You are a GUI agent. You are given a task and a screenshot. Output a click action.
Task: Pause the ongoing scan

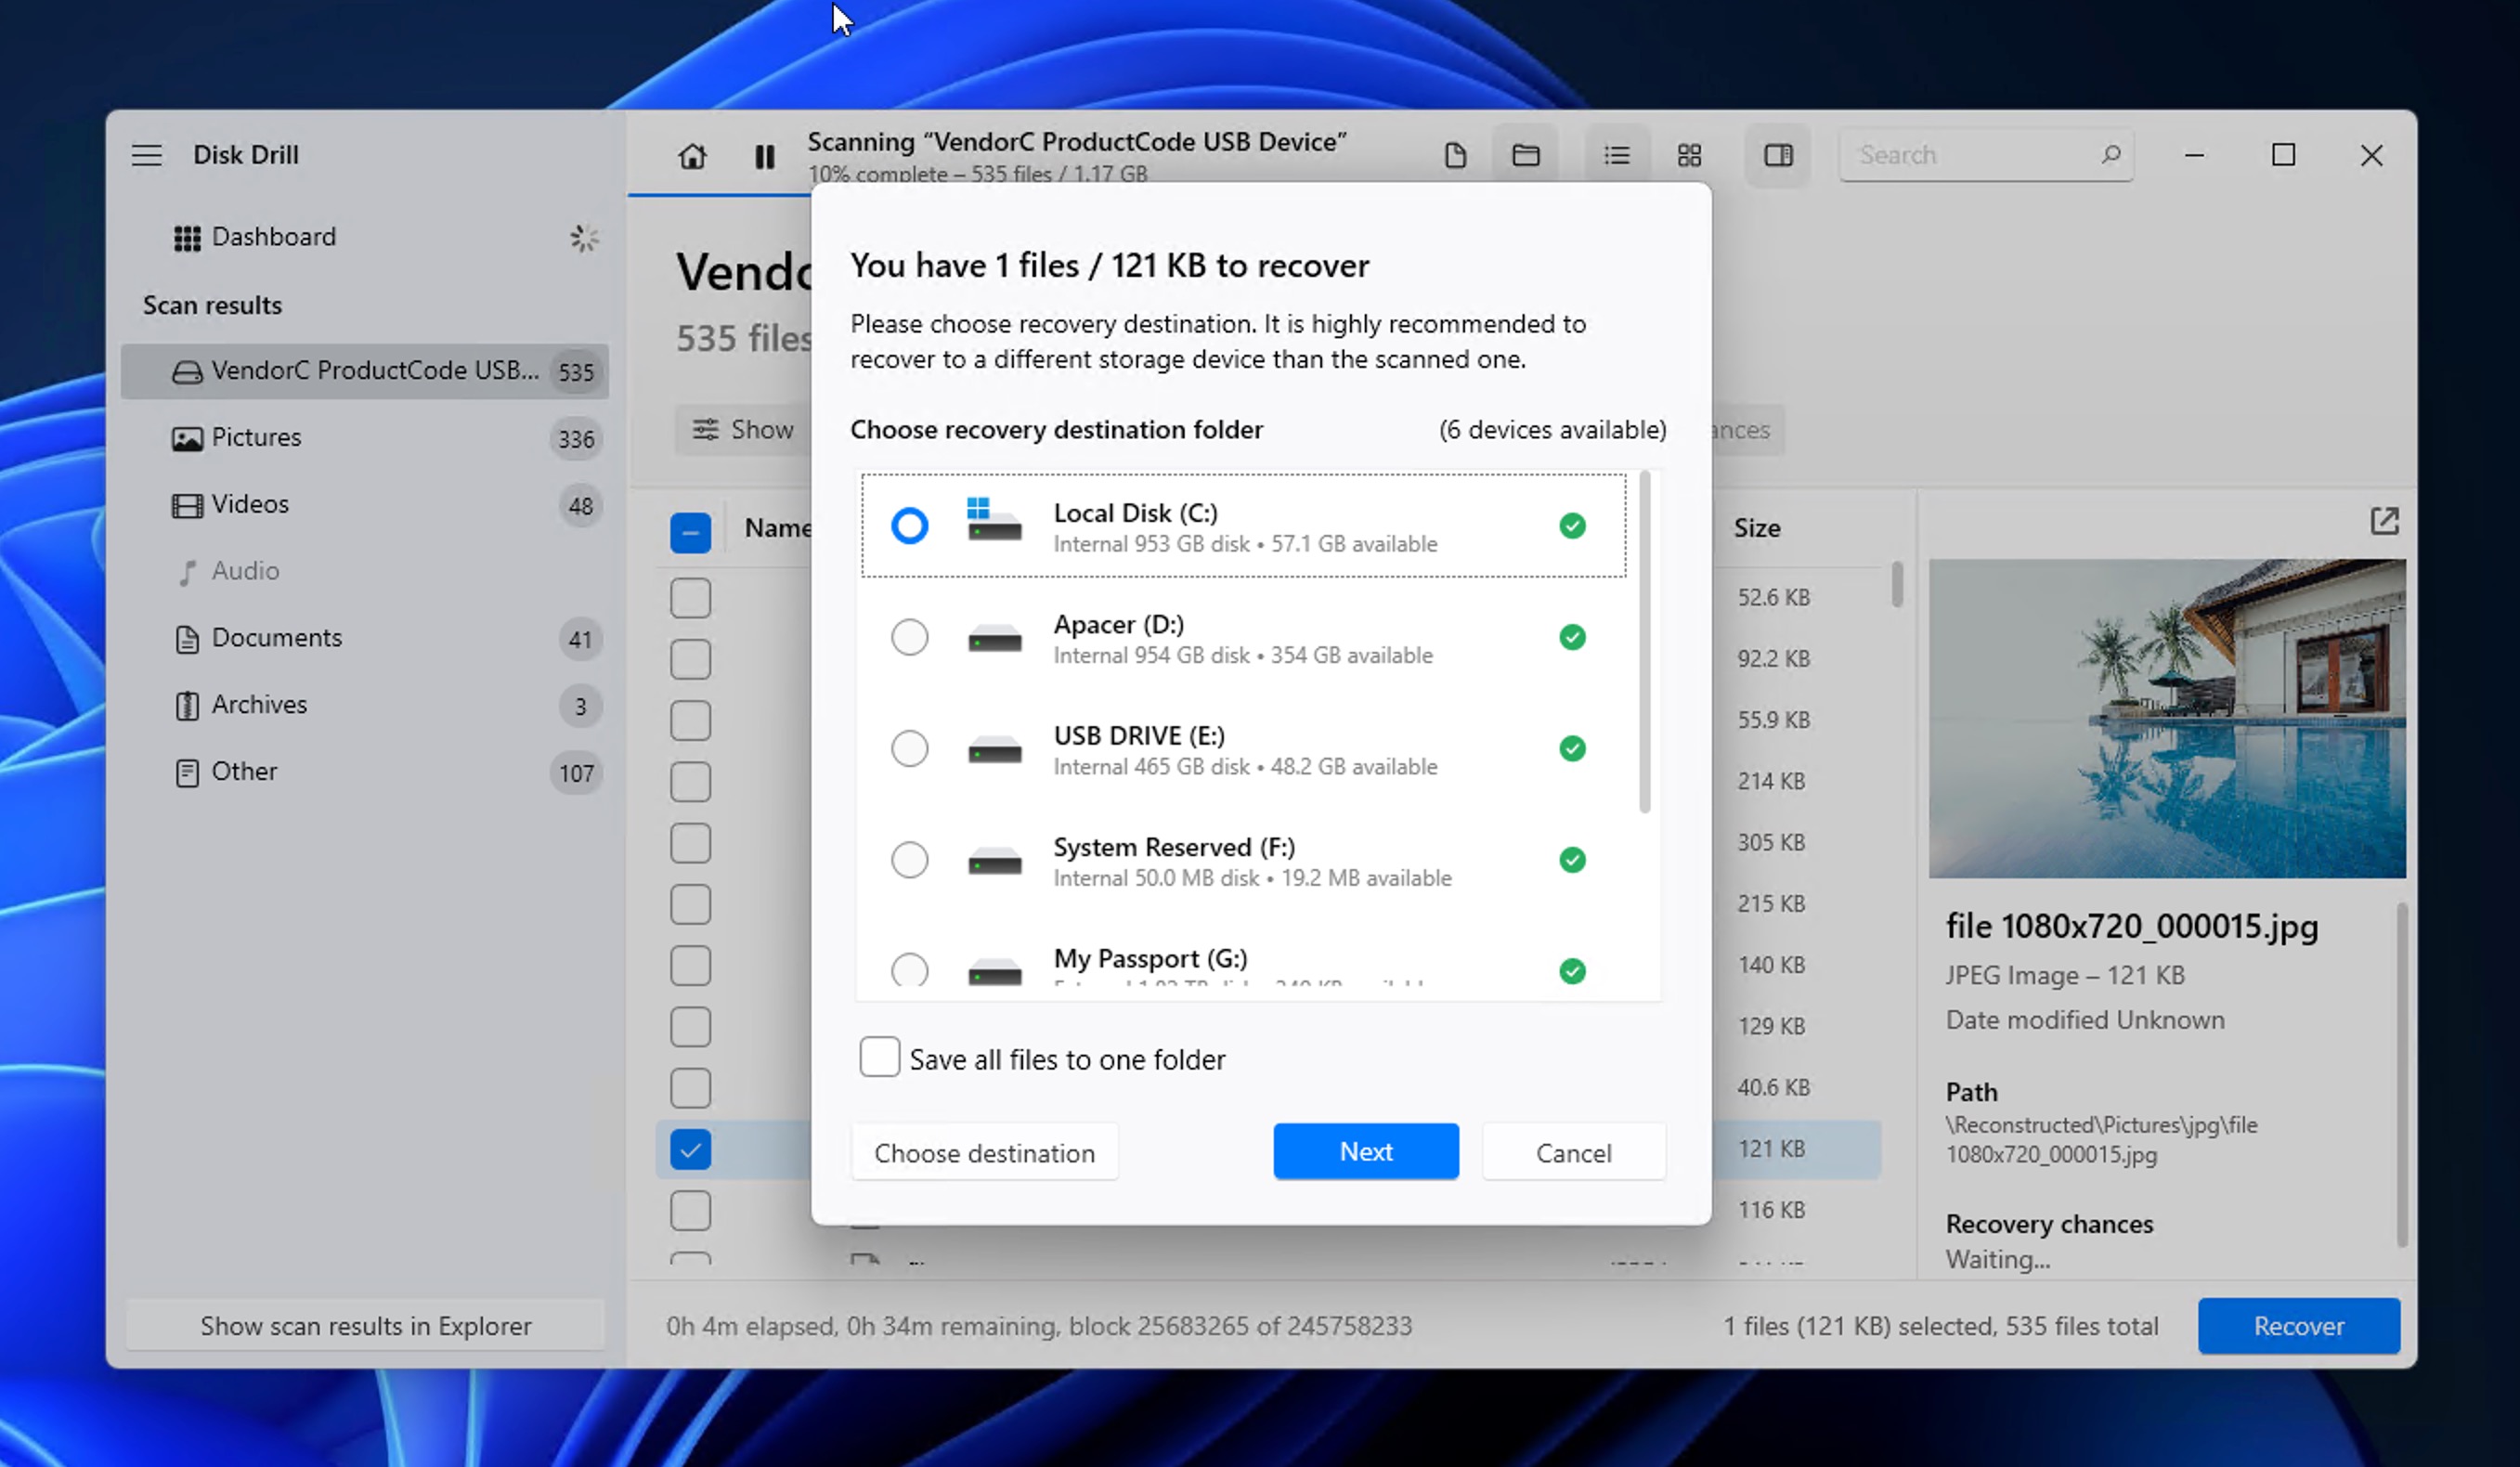click(765, 156)
